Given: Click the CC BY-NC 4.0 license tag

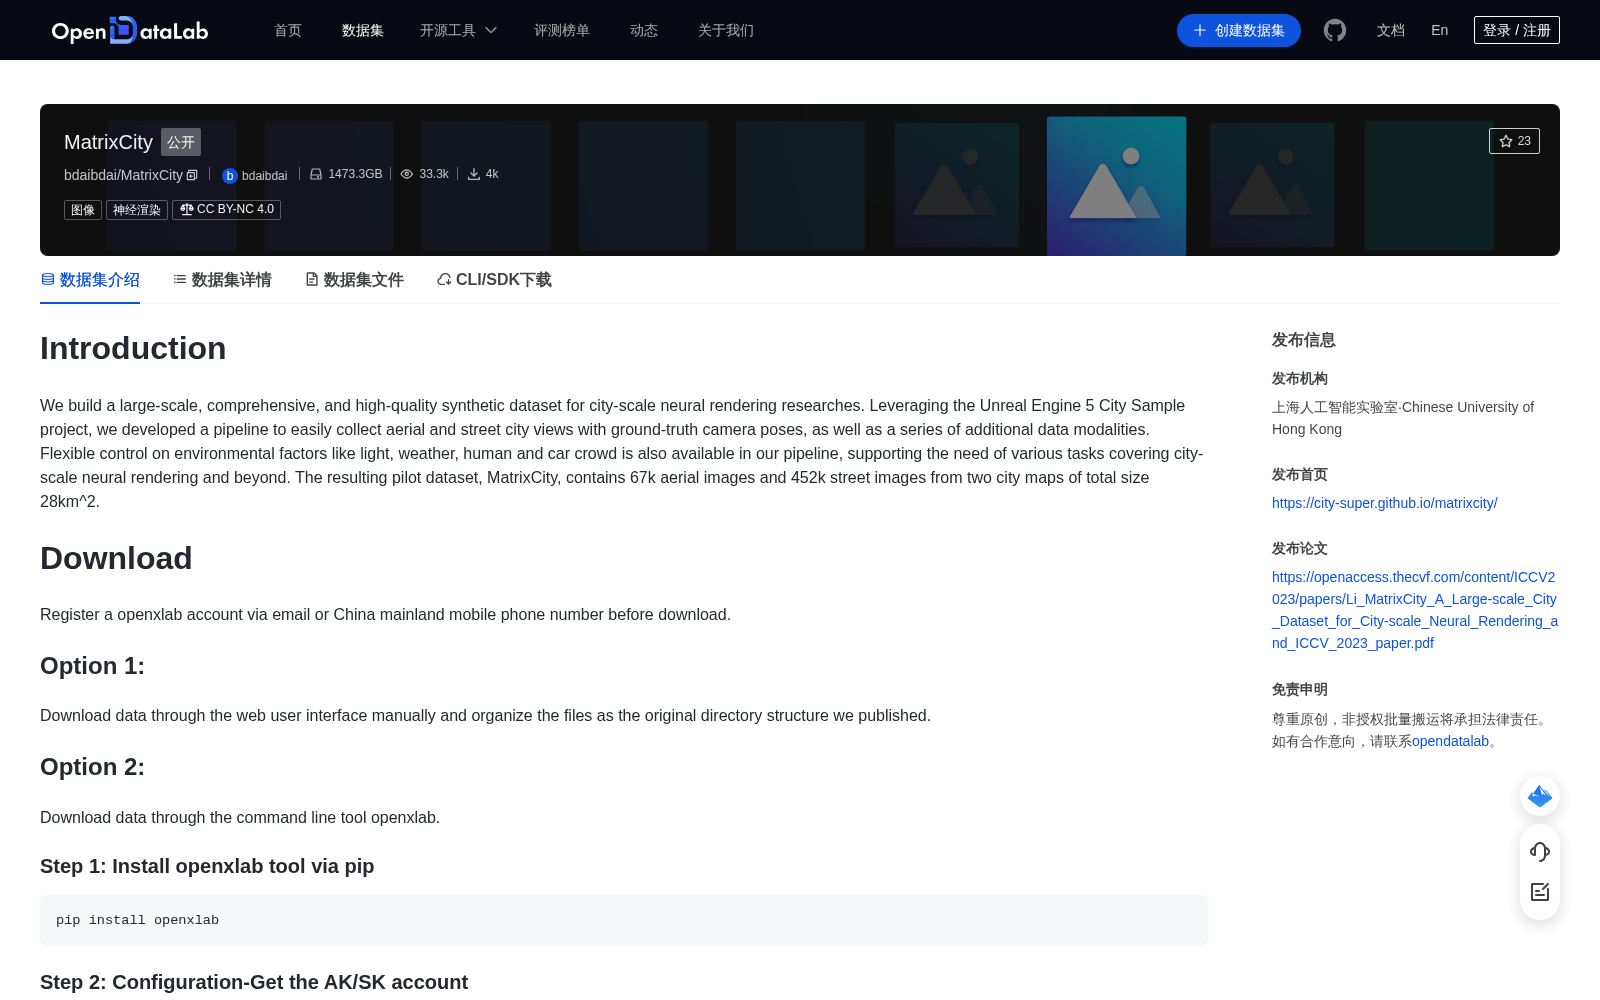Looking at the screenshot, I should pyautogui.click(x=226, y=210).
